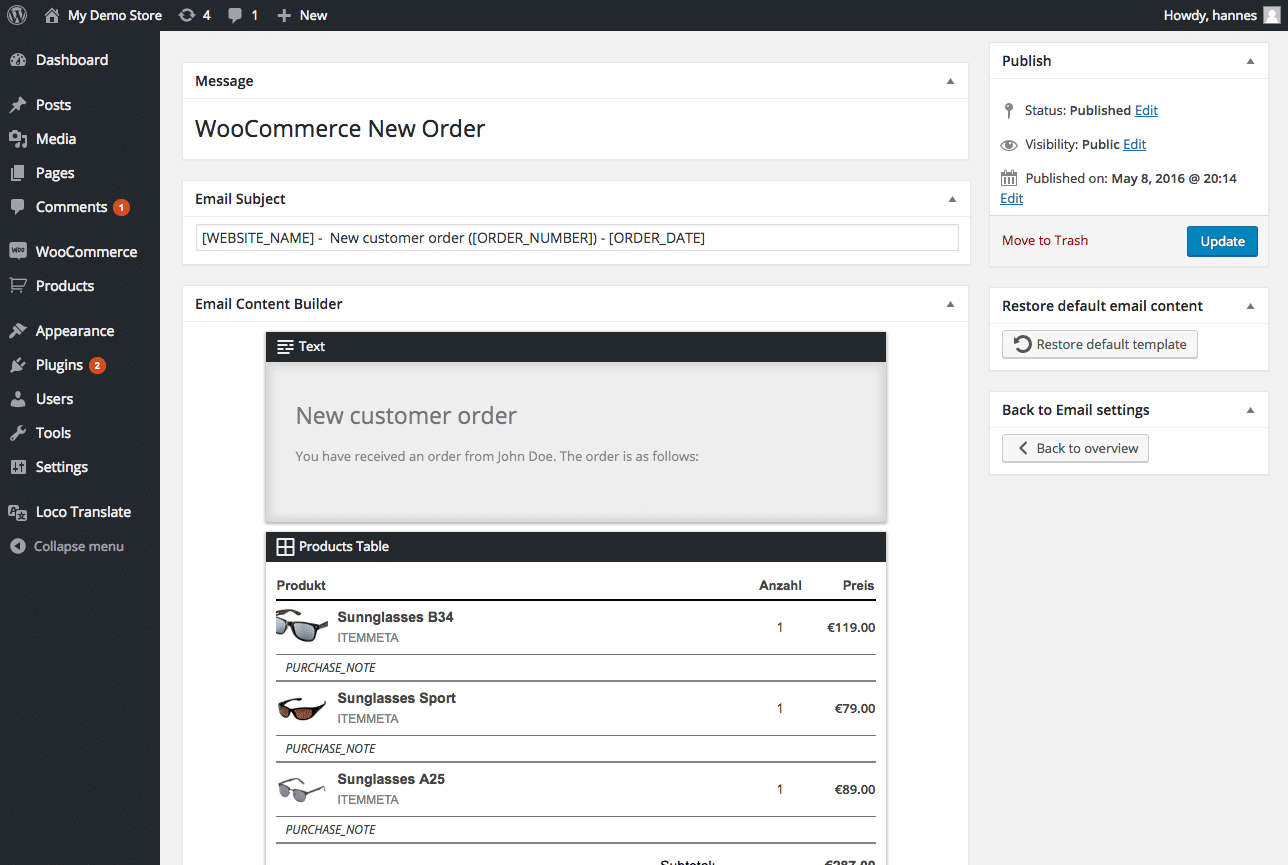This screenshot has height=865, width=1288.
Task: Collapse the Publish panel
Action: click(1250, 61)
